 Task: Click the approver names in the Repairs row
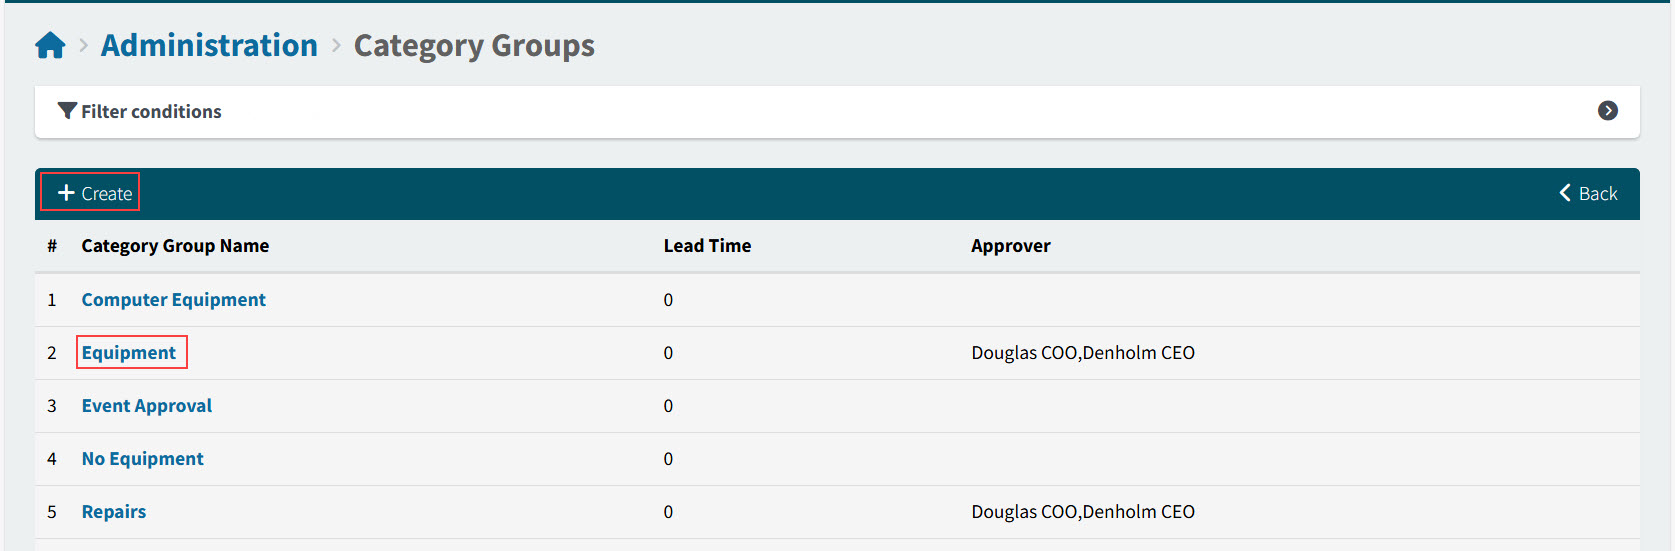1082,512
